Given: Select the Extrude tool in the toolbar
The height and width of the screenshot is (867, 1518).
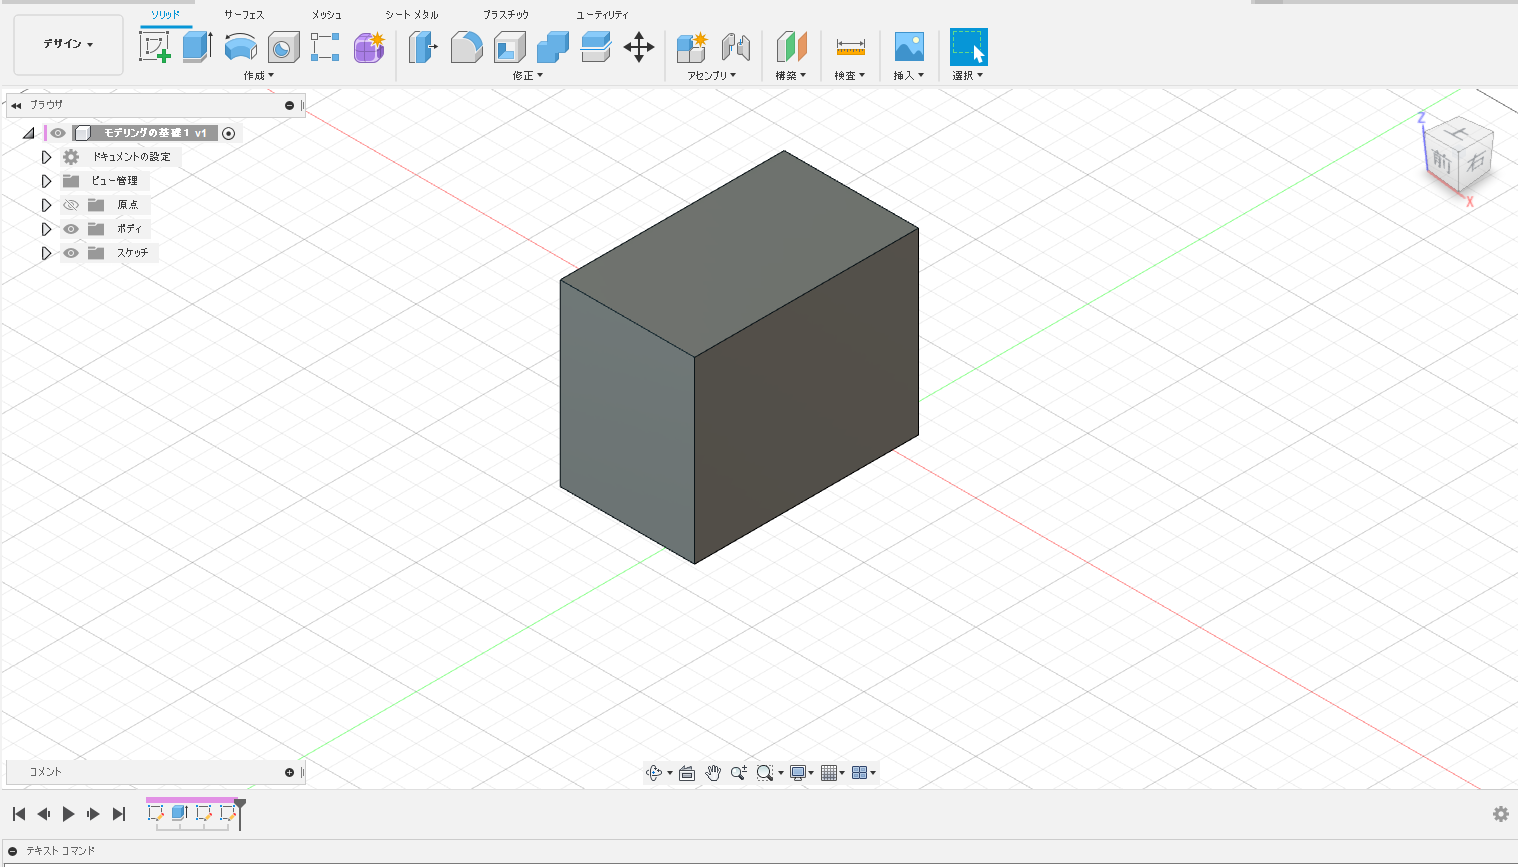Looking at the screenshot, I should point(197,46).
